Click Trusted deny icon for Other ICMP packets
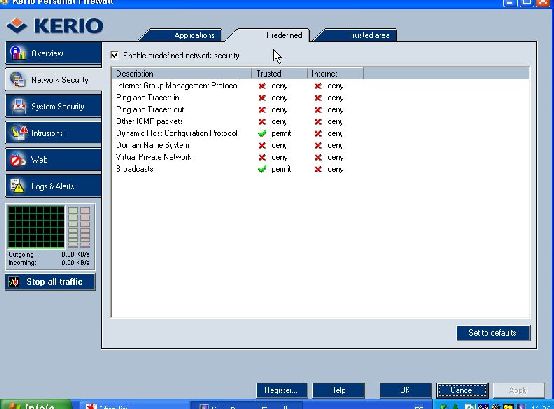Viewport: 554px width, 409px height. [262, 121]
